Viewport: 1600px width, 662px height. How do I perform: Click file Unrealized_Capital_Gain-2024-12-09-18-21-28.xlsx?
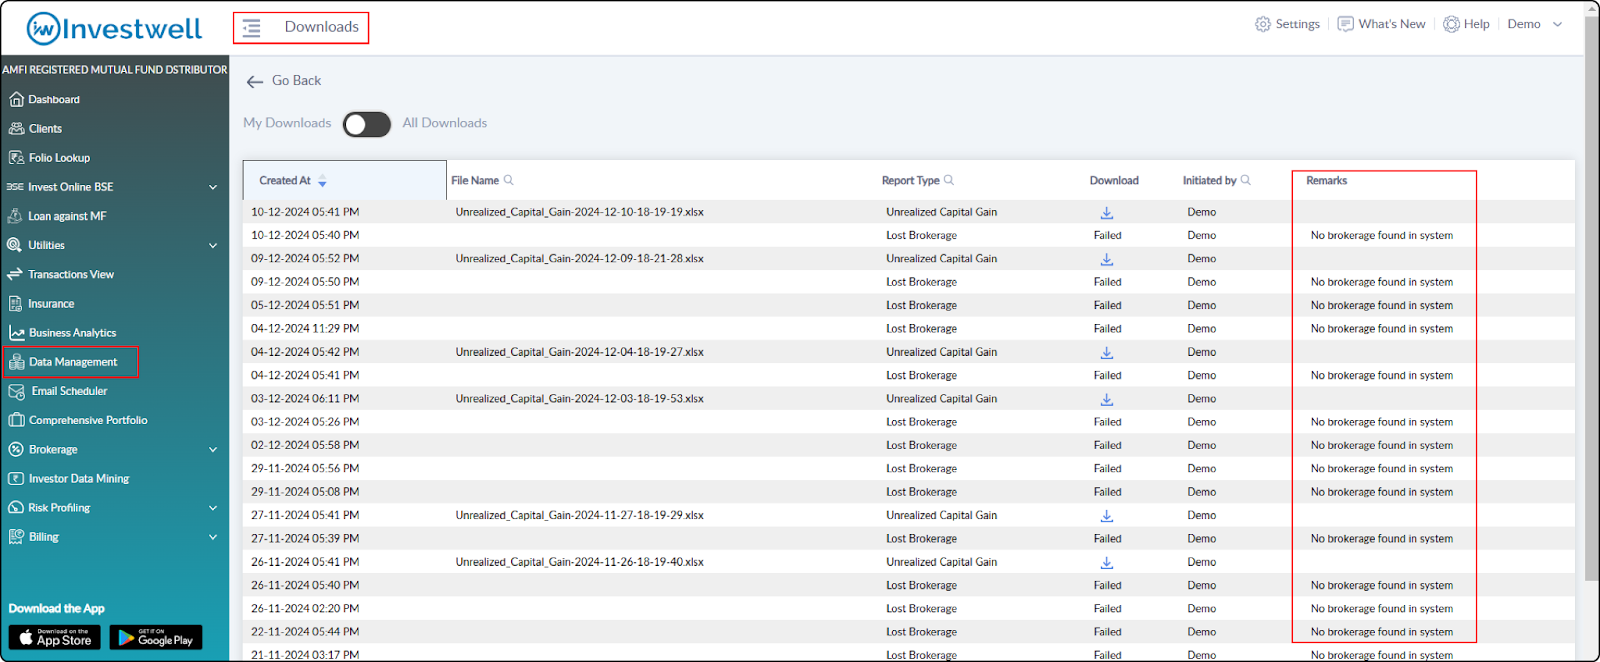tap(580, 259)
